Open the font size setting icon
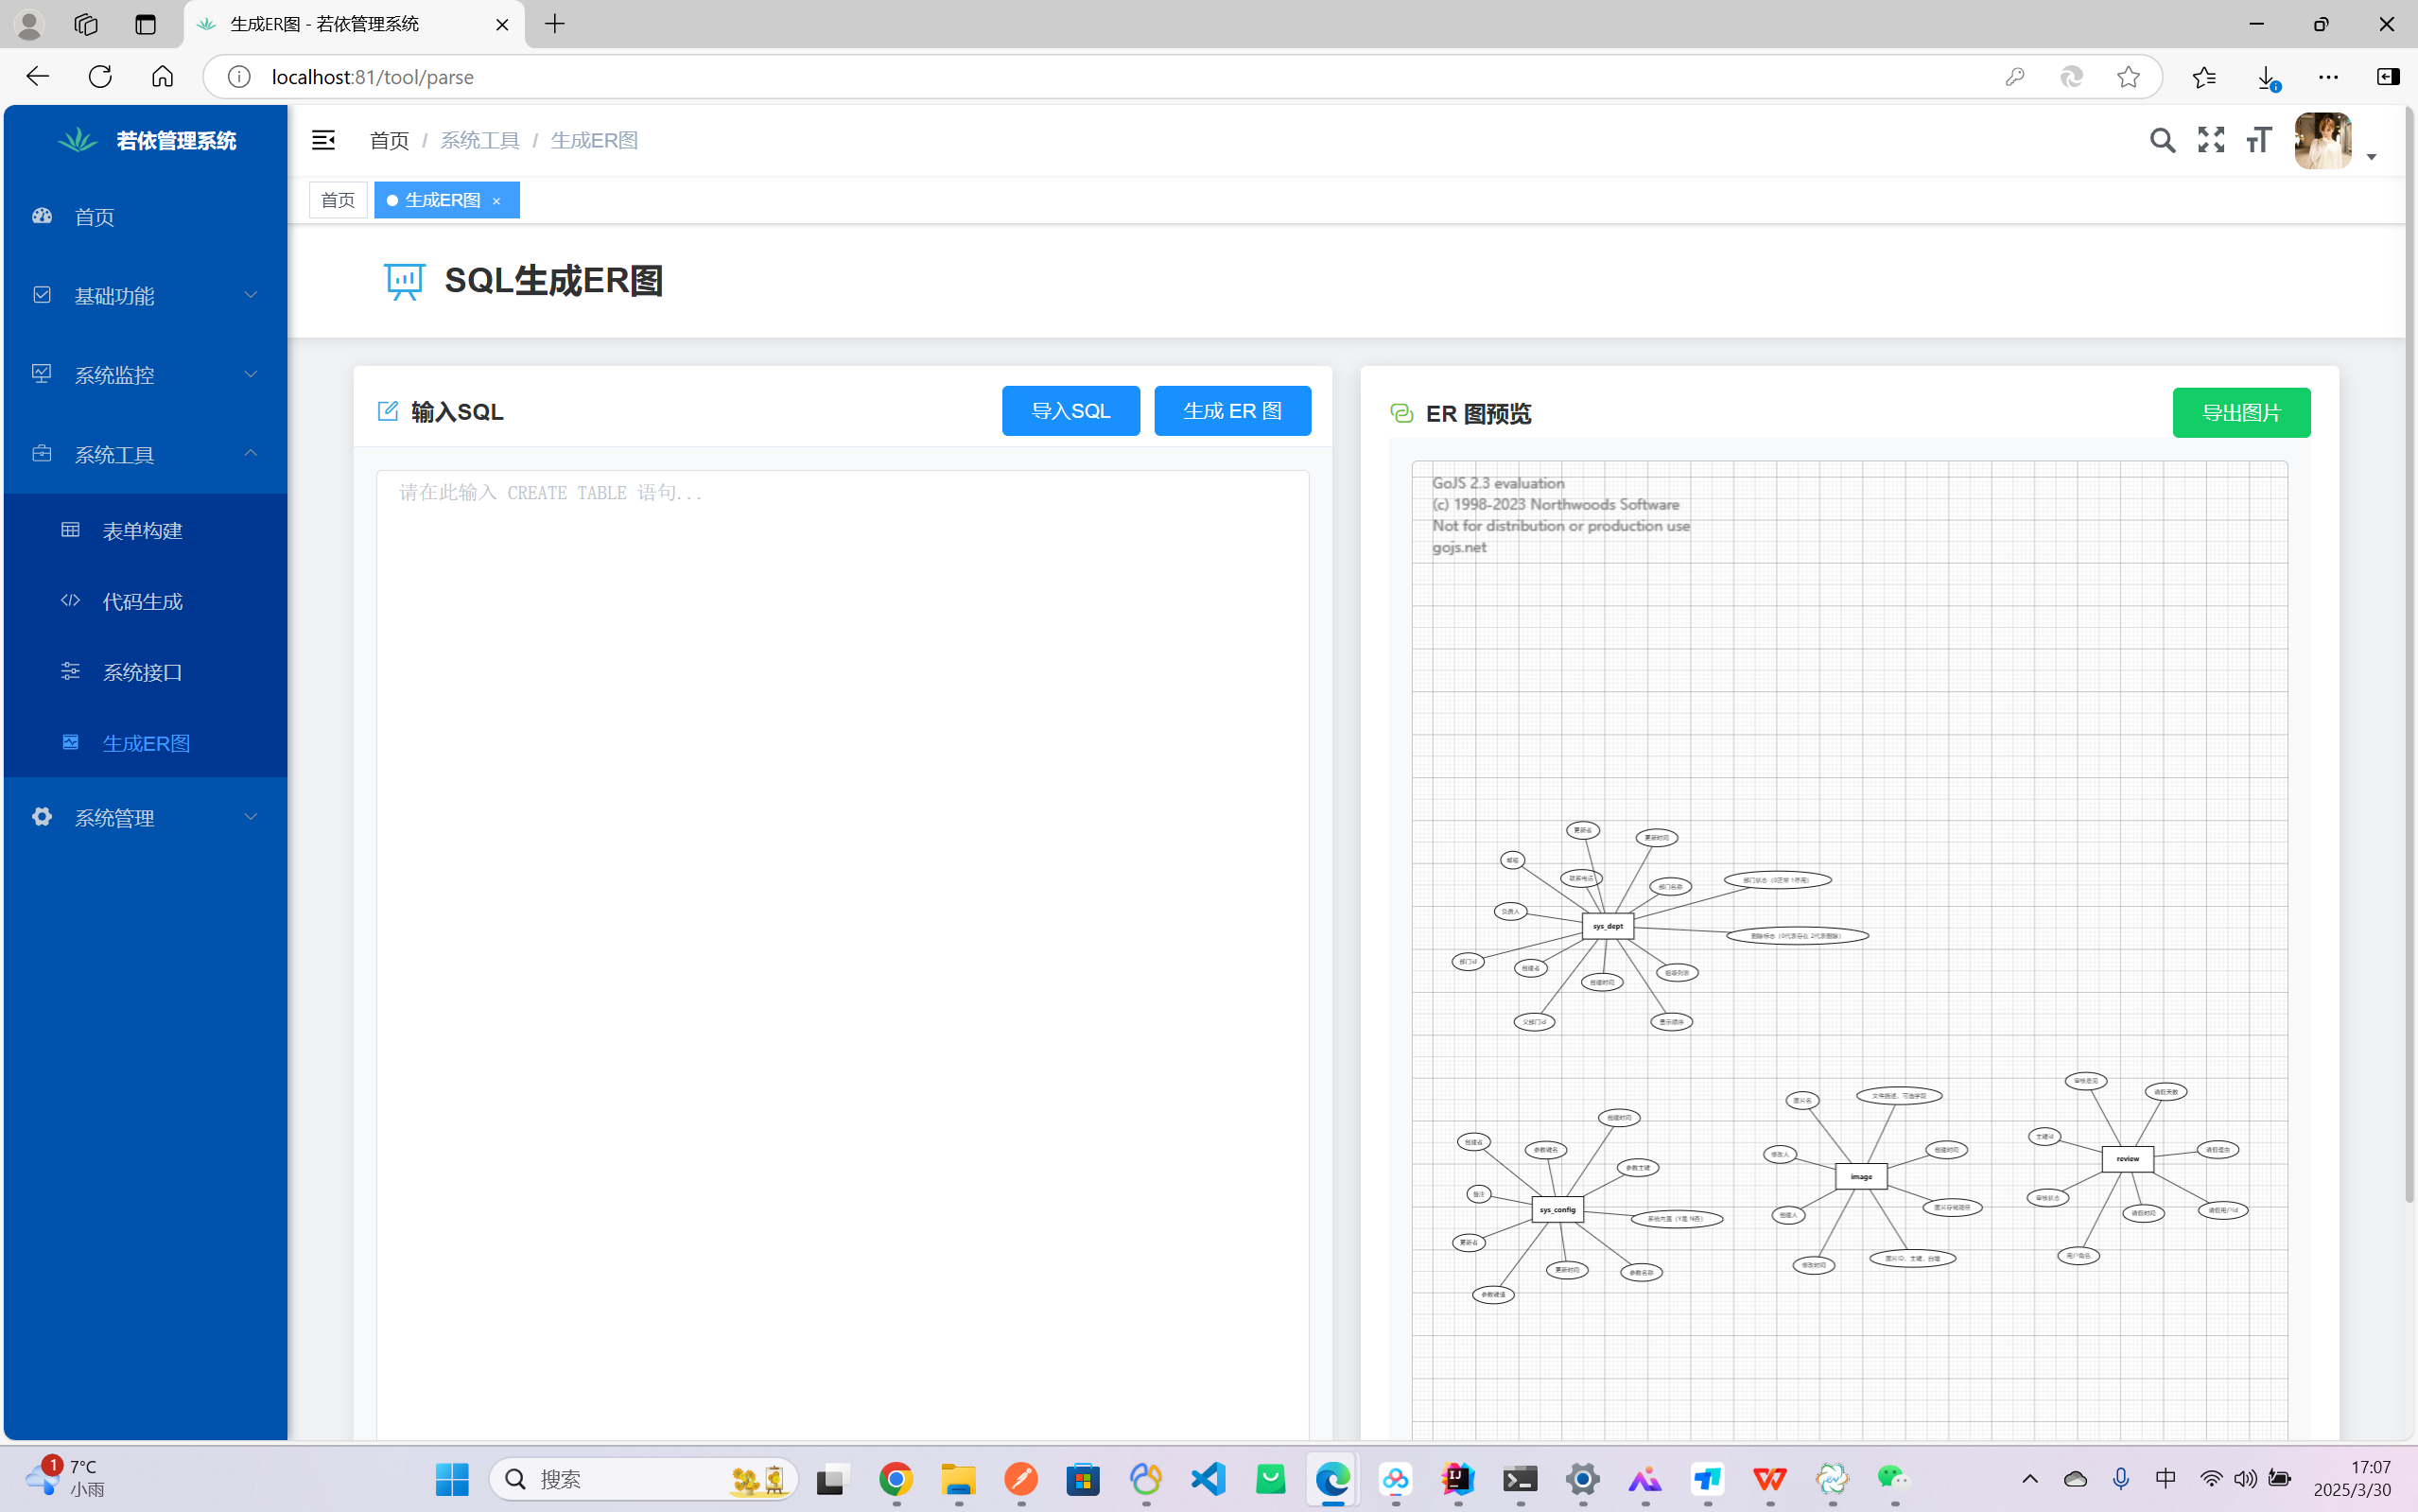This screenshot has width=2418, height=1512. point(2258,140)
